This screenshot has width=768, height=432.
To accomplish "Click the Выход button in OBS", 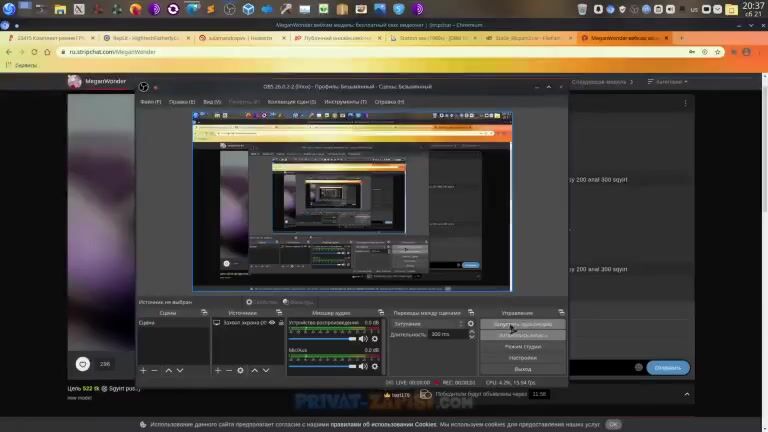I will (522, 369).
